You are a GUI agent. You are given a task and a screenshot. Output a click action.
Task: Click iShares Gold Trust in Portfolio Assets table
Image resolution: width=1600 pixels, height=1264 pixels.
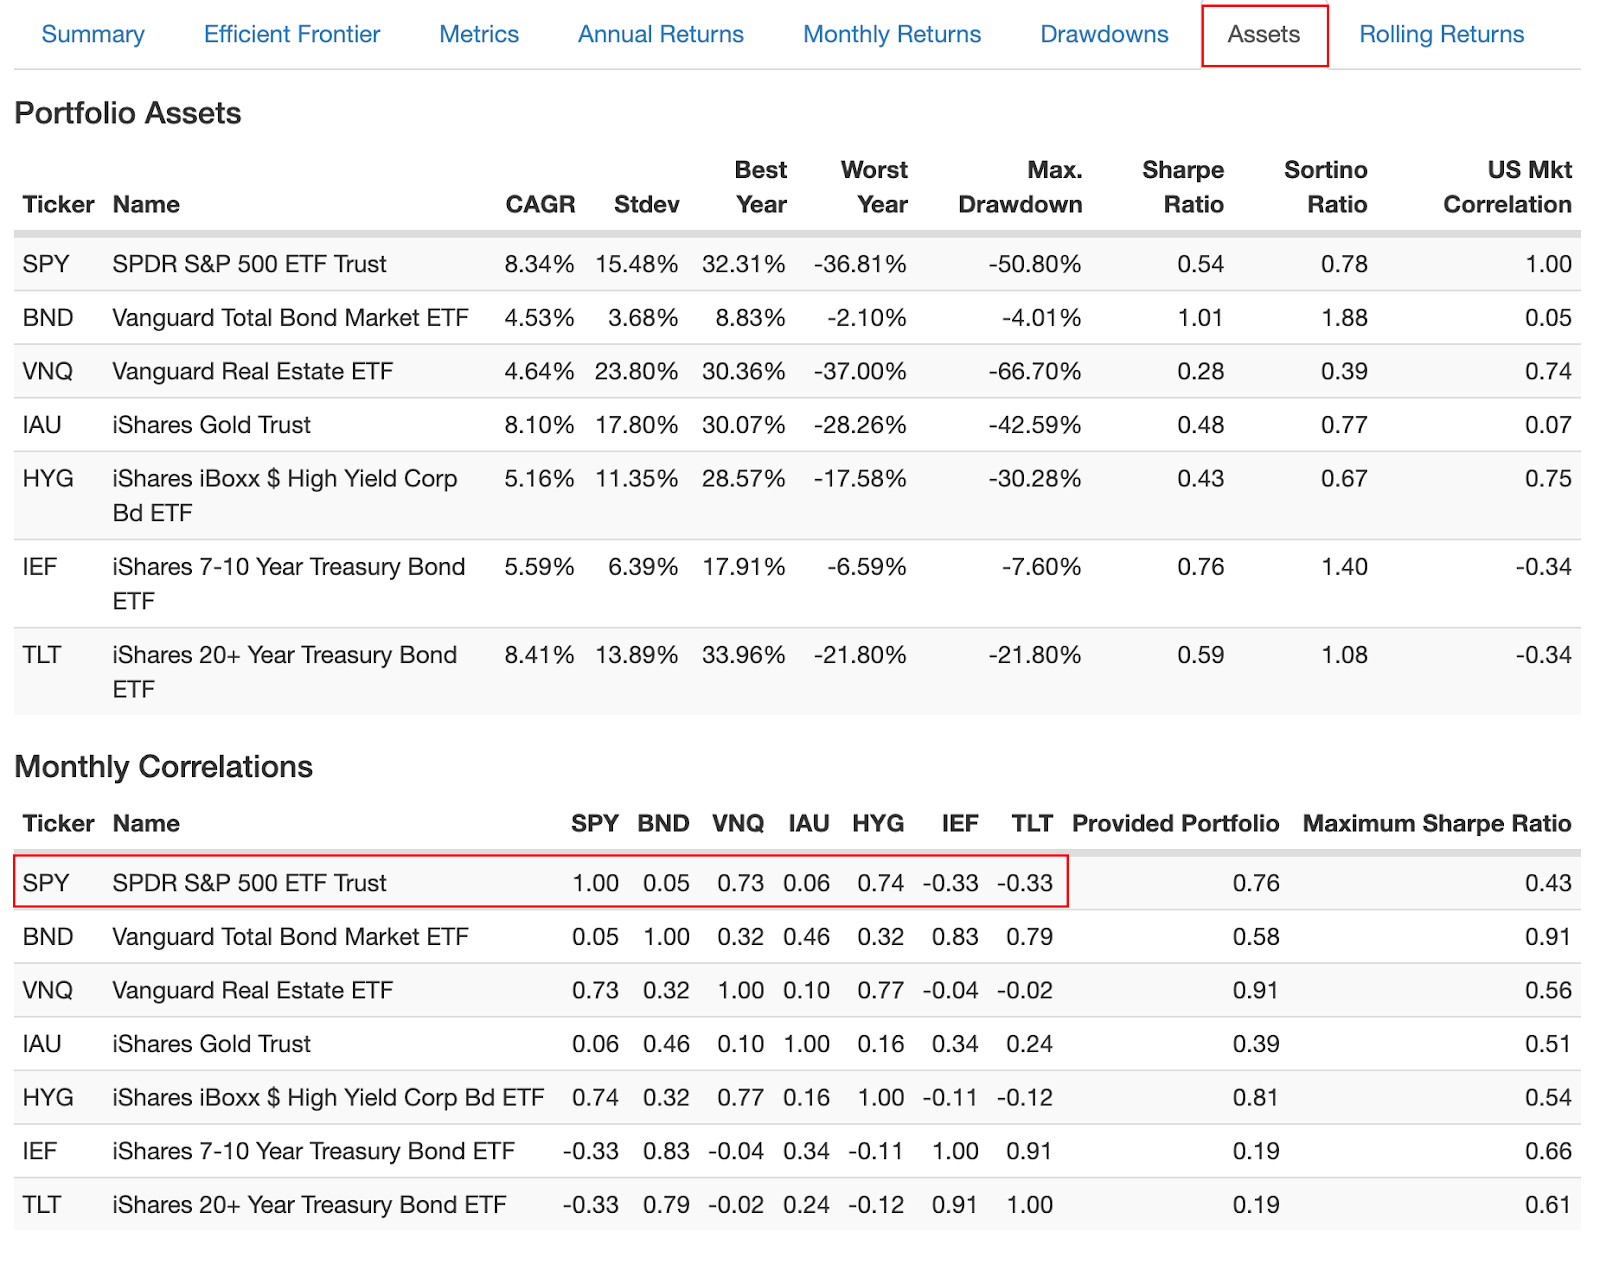[211, 425]
